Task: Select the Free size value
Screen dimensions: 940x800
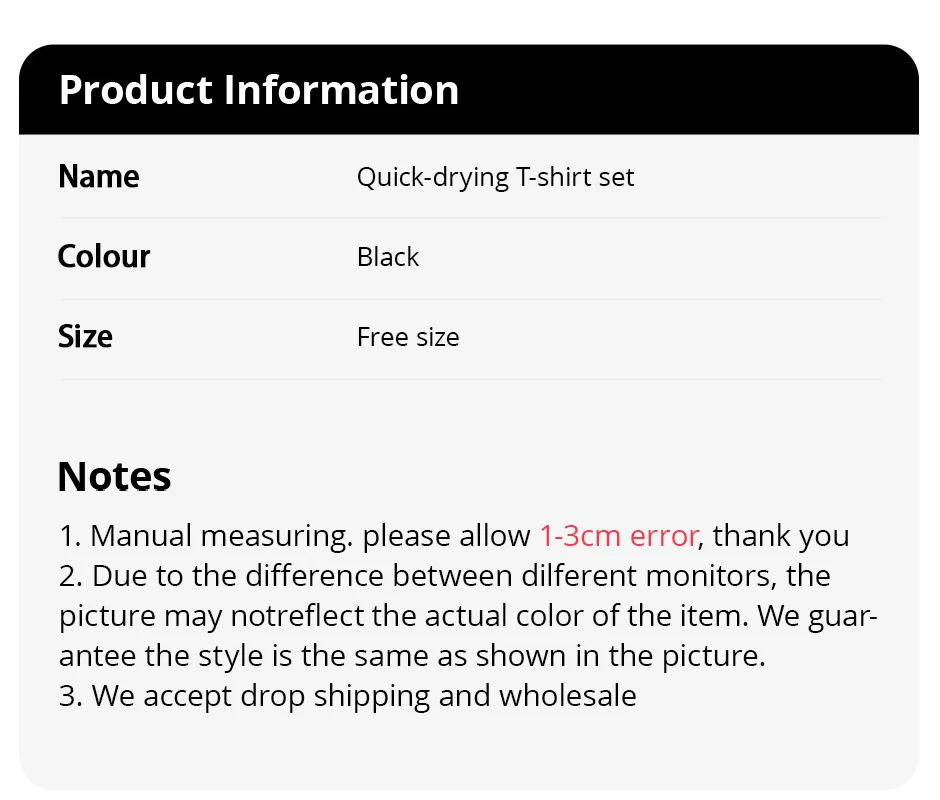Action: (408, 337)
